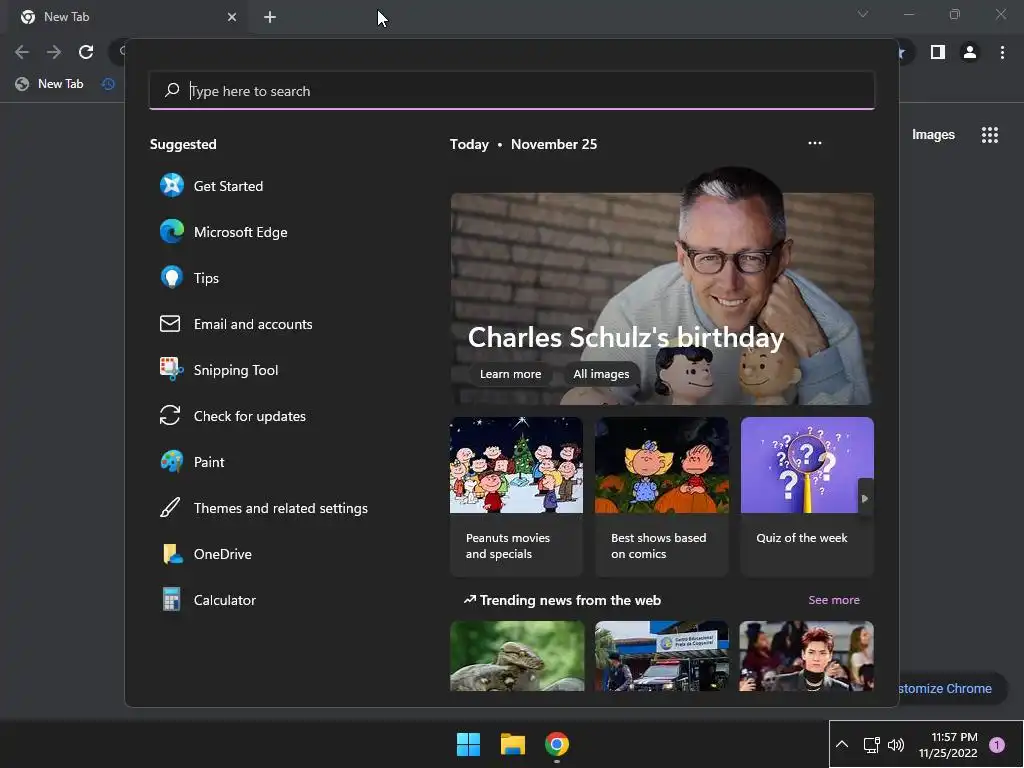This screenshot has height=768, width=1024.
Task: Open Peanuts movies and specials card
Action: [516, 496]
